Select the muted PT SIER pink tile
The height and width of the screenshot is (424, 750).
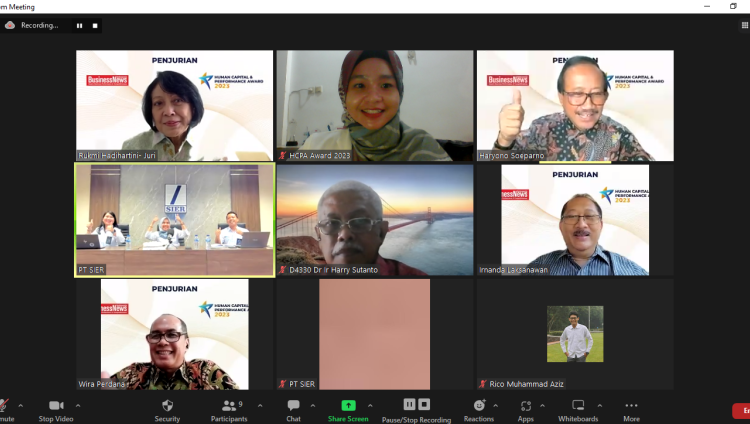pos(375,334)
